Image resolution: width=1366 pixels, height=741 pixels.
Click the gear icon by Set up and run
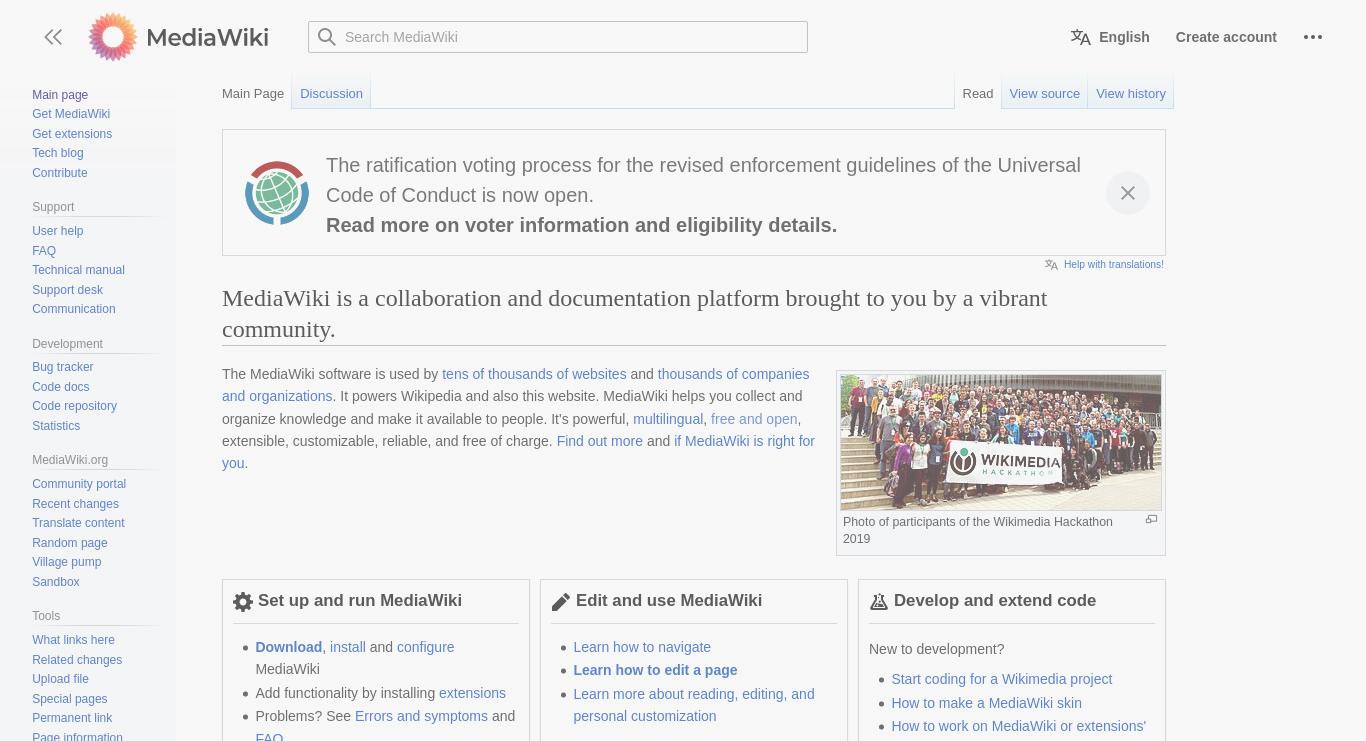coord(243,602)
